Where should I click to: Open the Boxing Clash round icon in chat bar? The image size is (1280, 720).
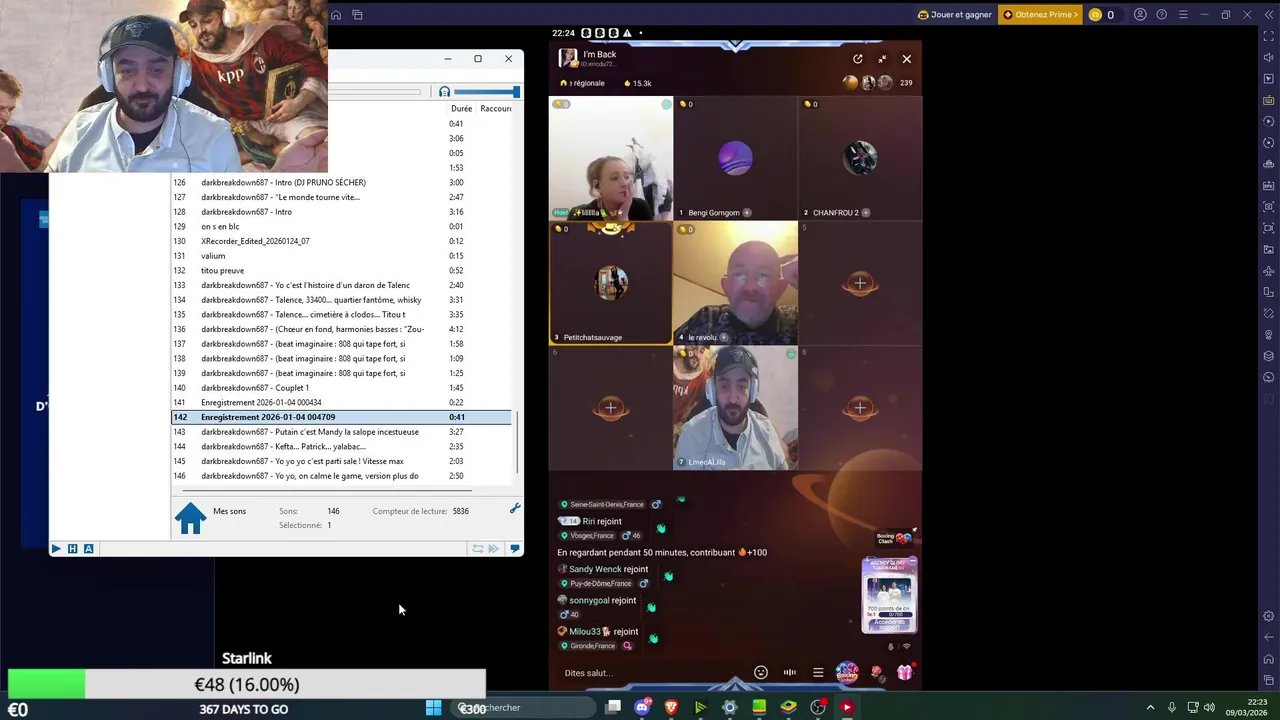pos(847,672)
